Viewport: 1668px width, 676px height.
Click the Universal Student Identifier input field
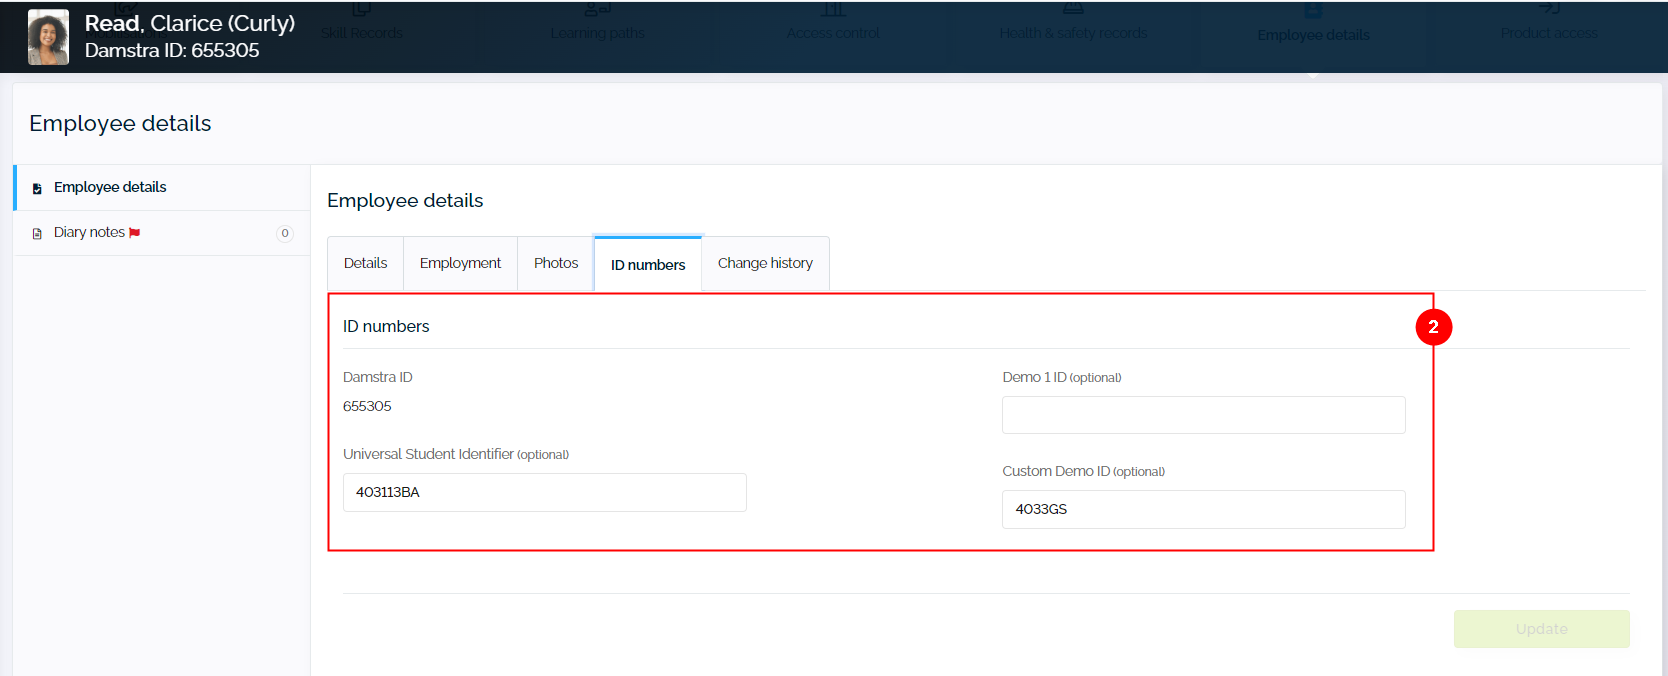(x=544, y=492)
